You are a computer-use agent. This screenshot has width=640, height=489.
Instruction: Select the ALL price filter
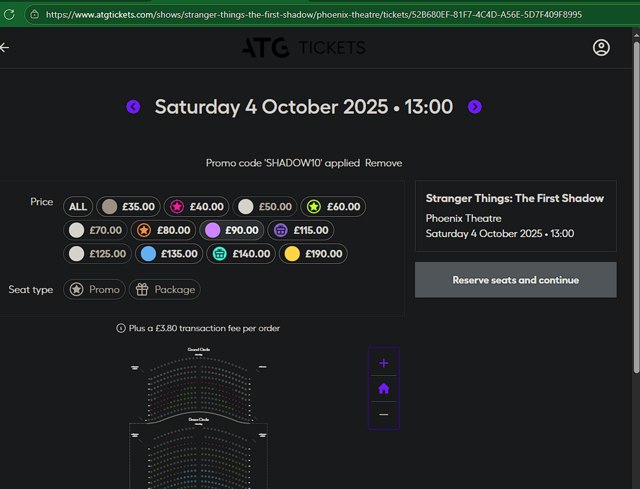pyautogui.click(x=78, y=207)
